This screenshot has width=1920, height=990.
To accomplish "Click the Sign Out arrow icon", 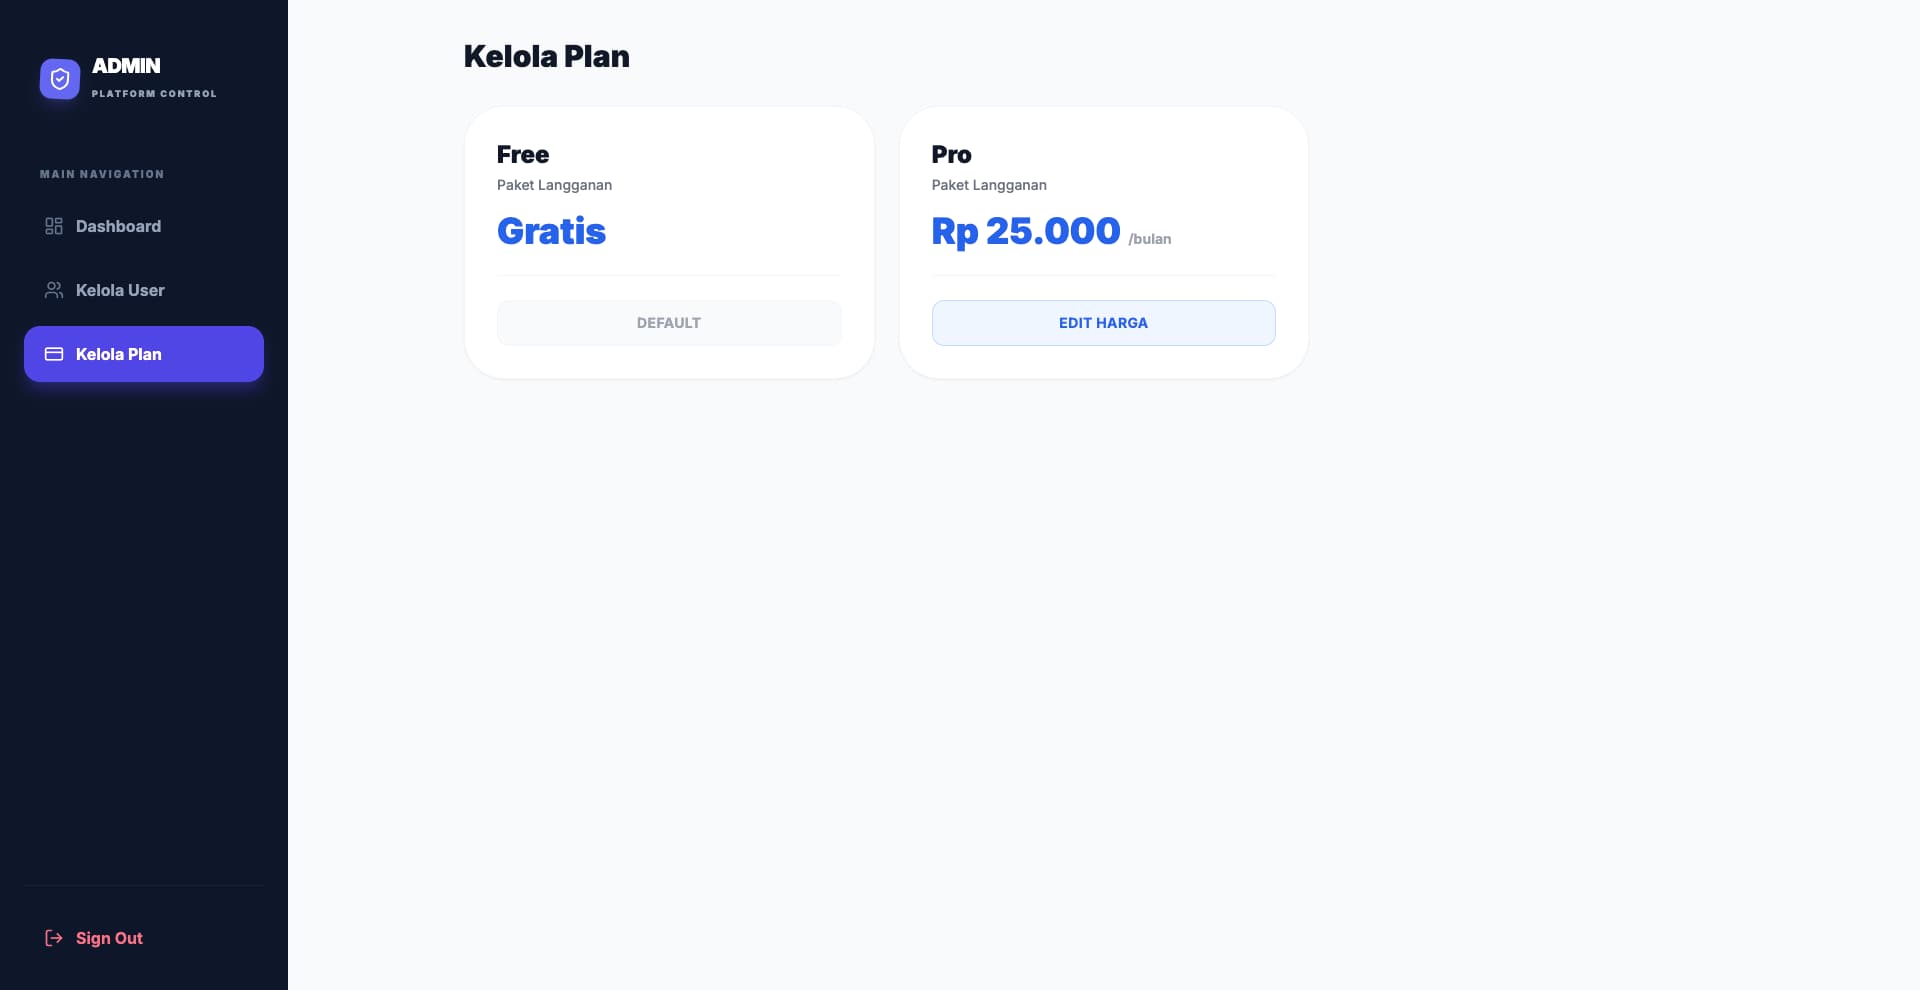I will point(54,938).
